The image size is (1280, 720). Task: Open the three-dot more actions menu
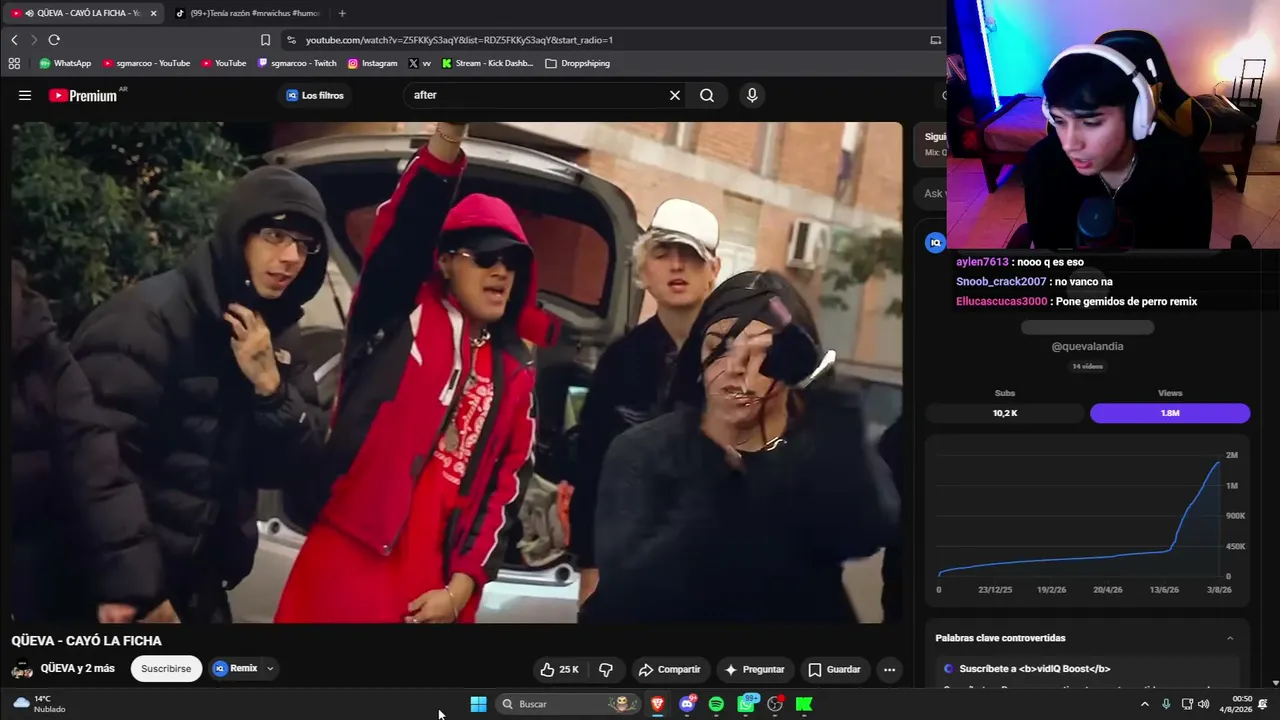coord(889,669)
